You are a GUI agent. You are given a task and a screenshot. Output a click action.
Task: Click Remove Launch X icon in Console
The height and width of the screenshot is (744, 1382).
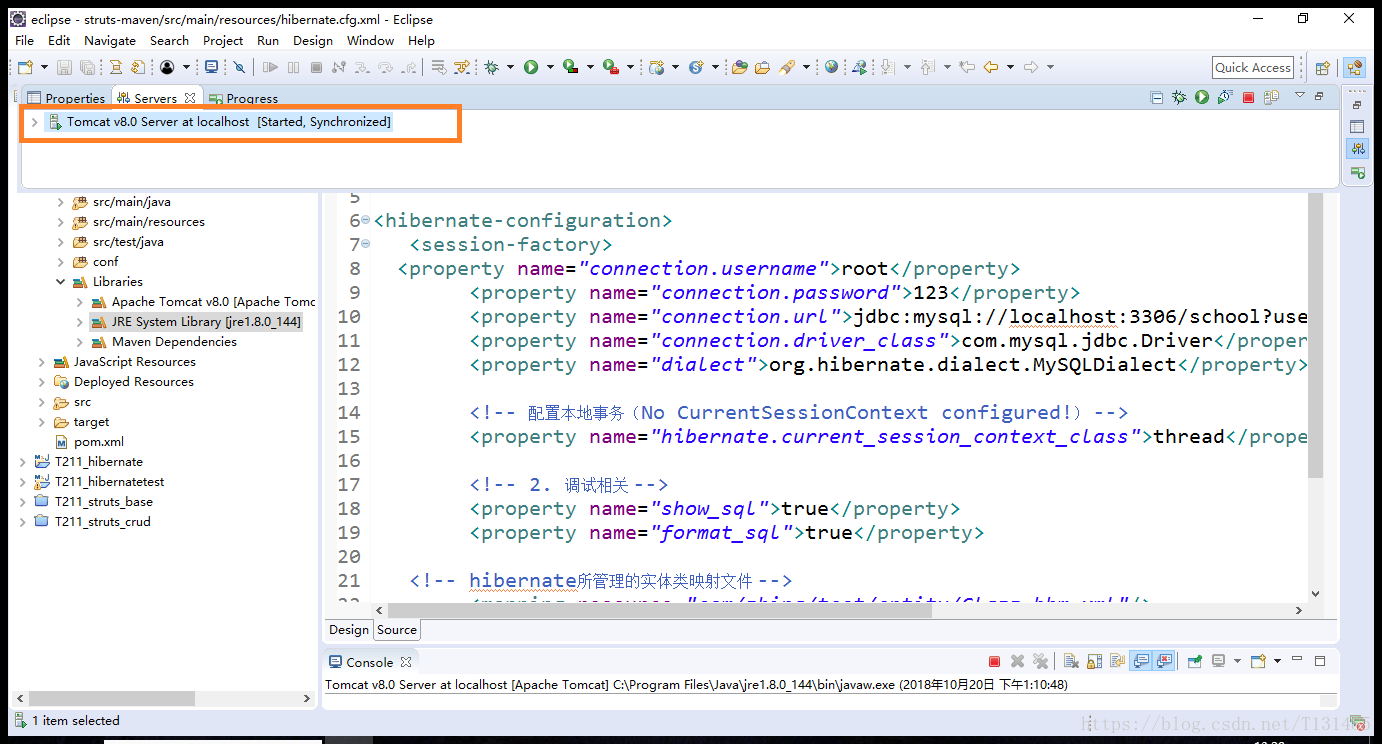pos(1017,661)
